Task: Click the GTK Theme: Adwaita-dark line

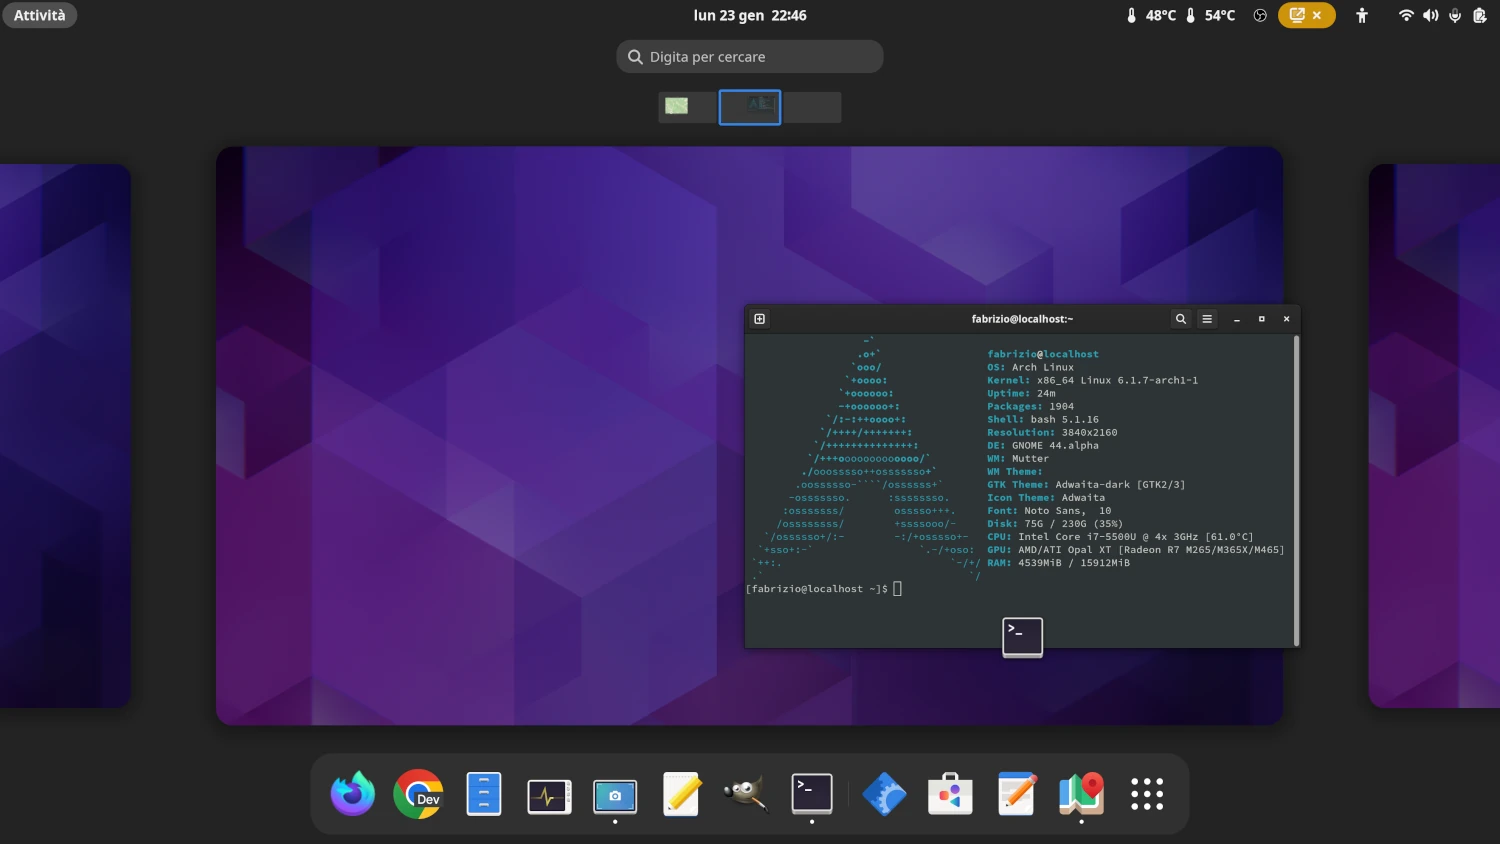Action: coord(1086,484)
